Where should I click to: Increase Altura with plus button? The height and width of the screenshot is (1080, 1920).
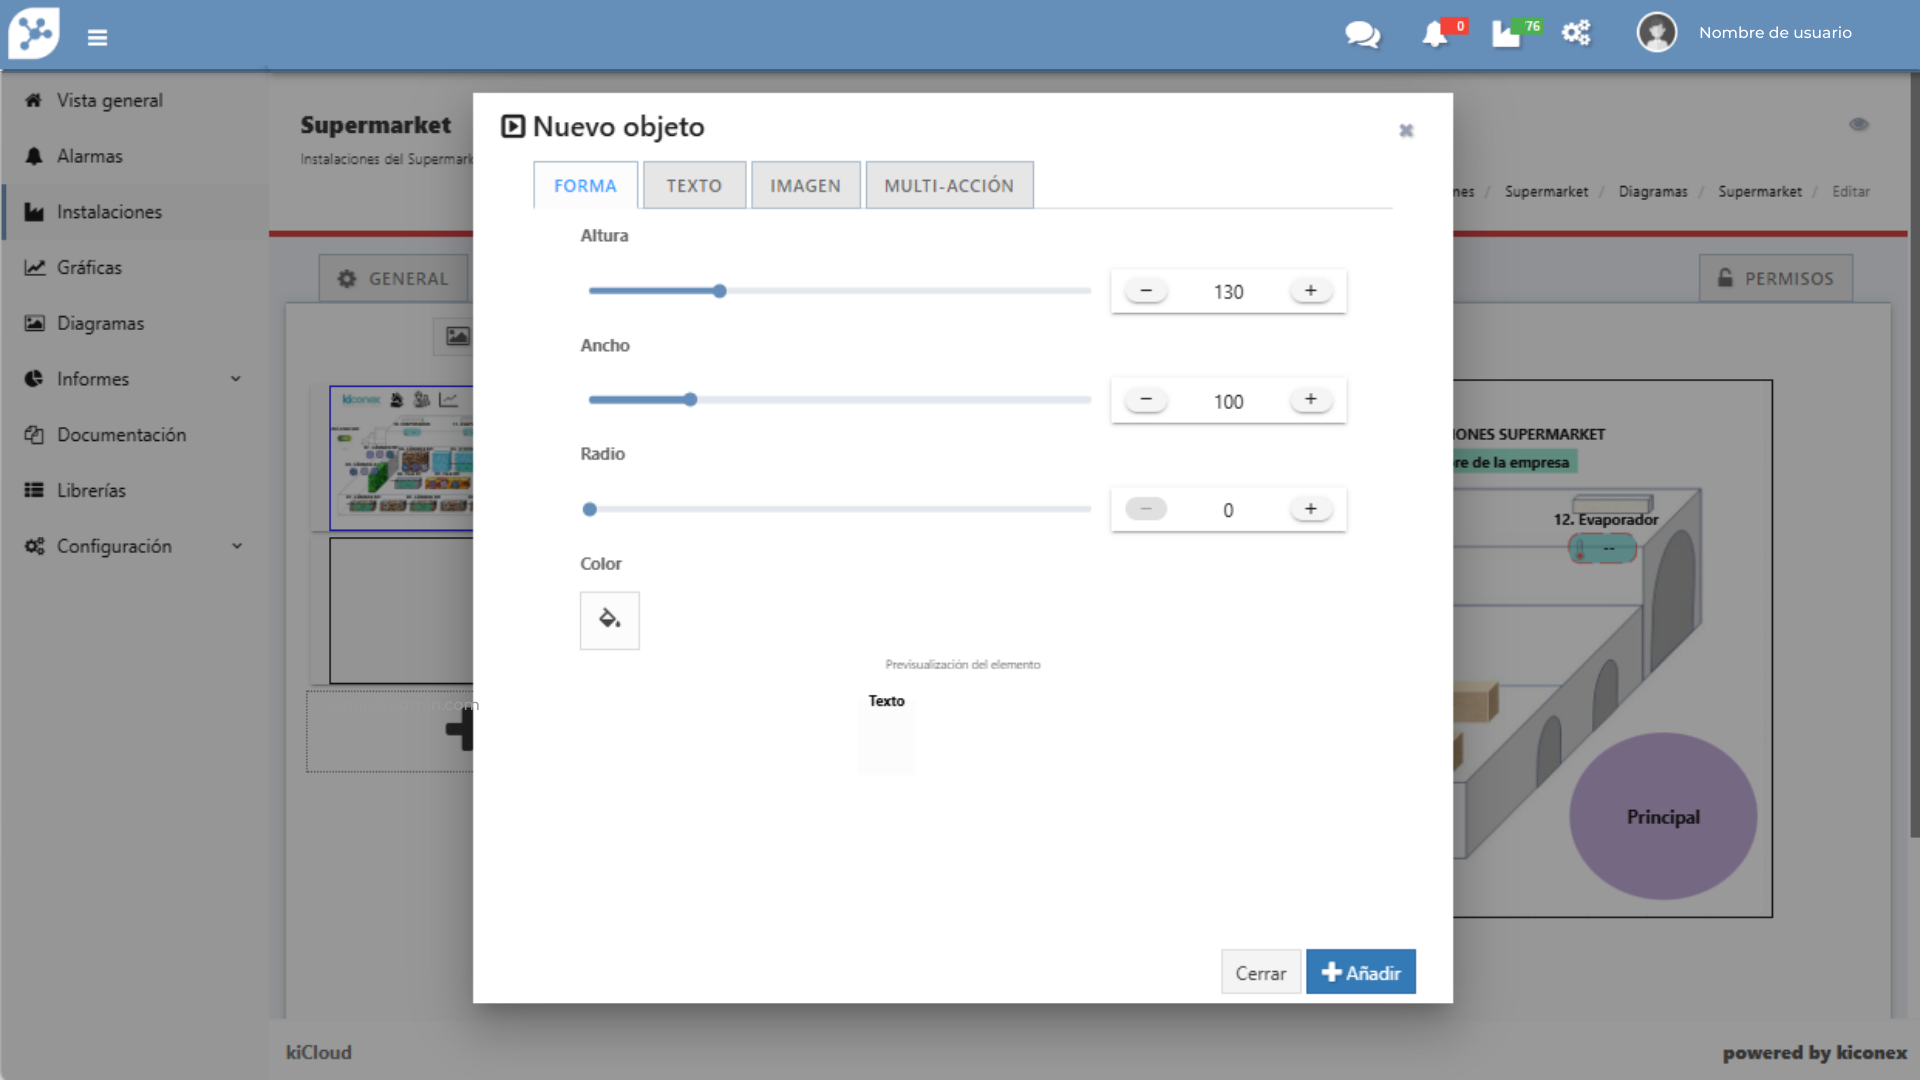coord(1310,291)
